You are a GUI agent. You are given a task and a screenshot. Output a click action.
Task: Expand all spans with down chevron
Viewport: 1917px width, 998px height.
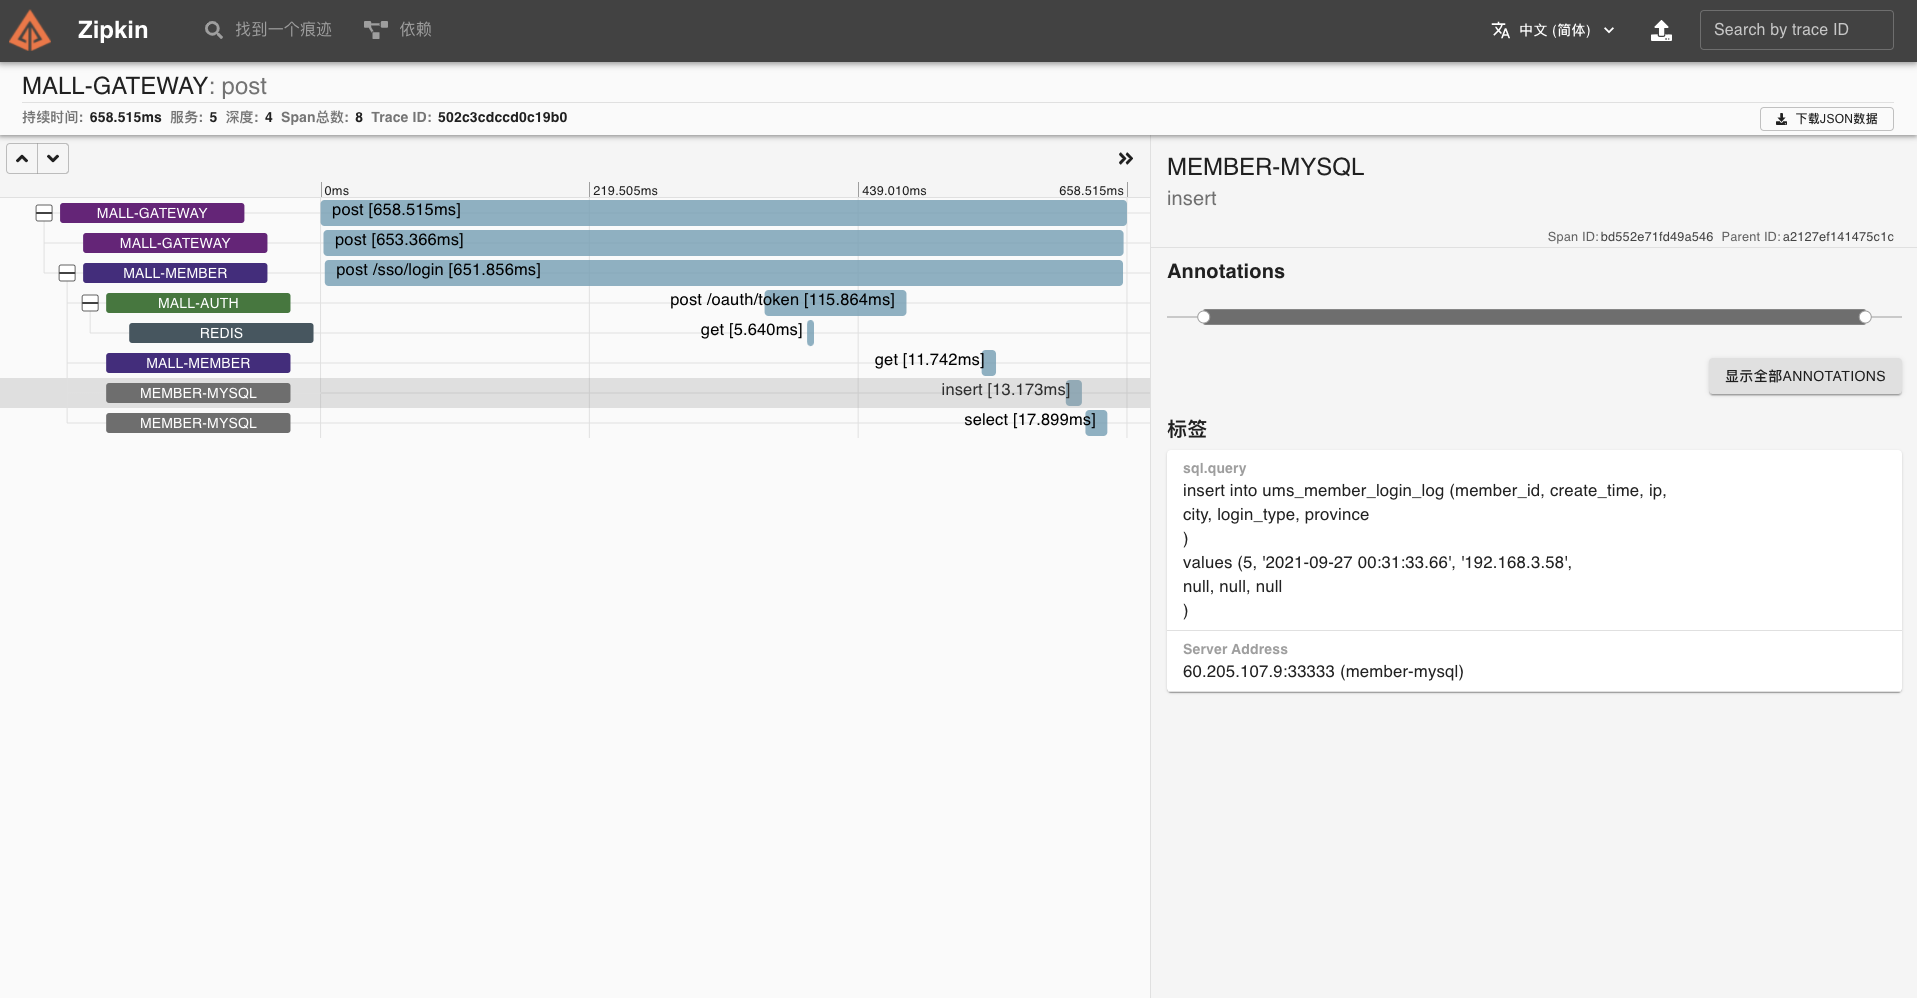pyautogui.click(x=53, y=158)
